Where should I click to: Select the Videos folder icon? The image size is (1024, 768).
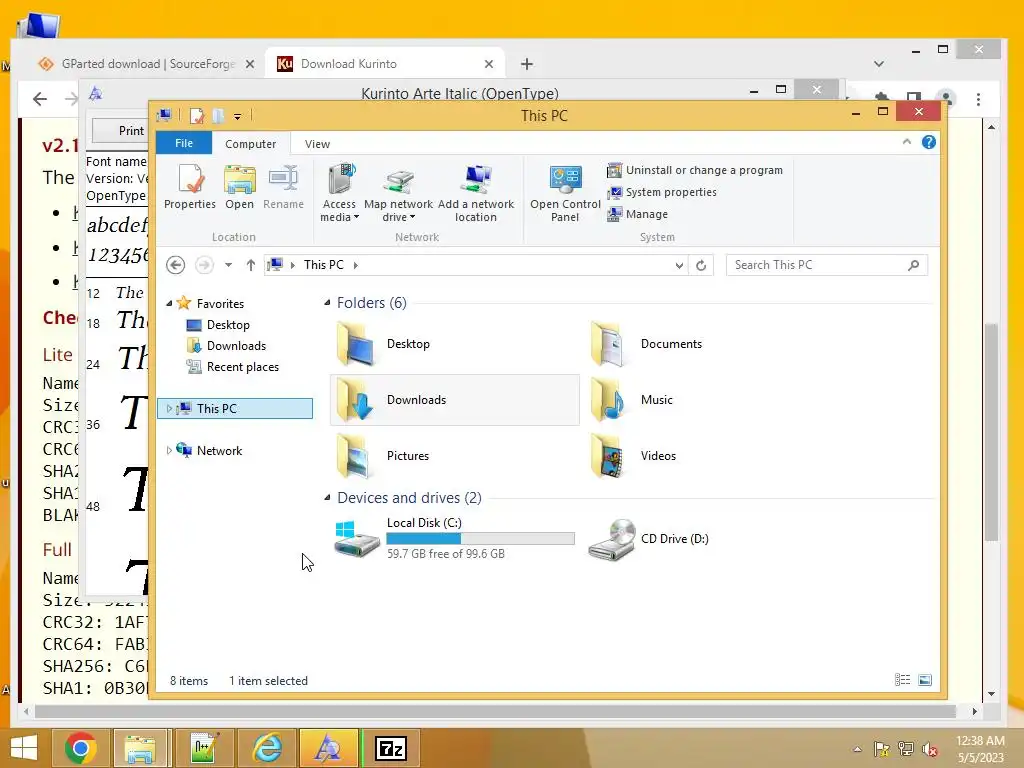pos(608,456)
